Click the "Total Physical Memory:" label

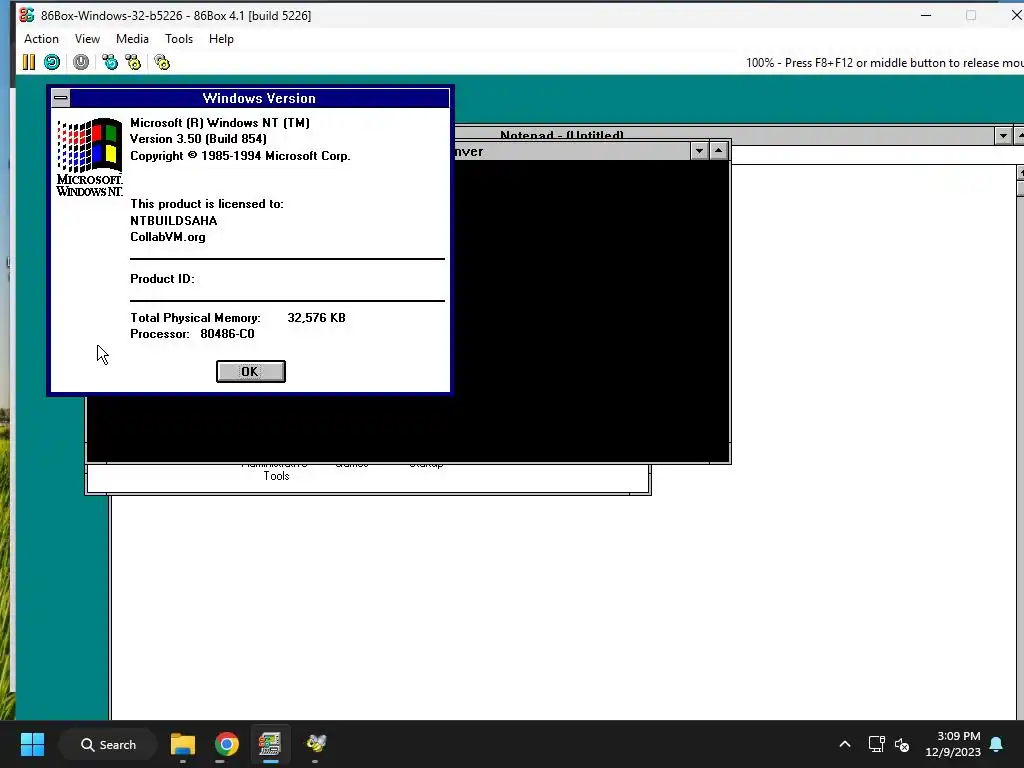coord(195,318)
